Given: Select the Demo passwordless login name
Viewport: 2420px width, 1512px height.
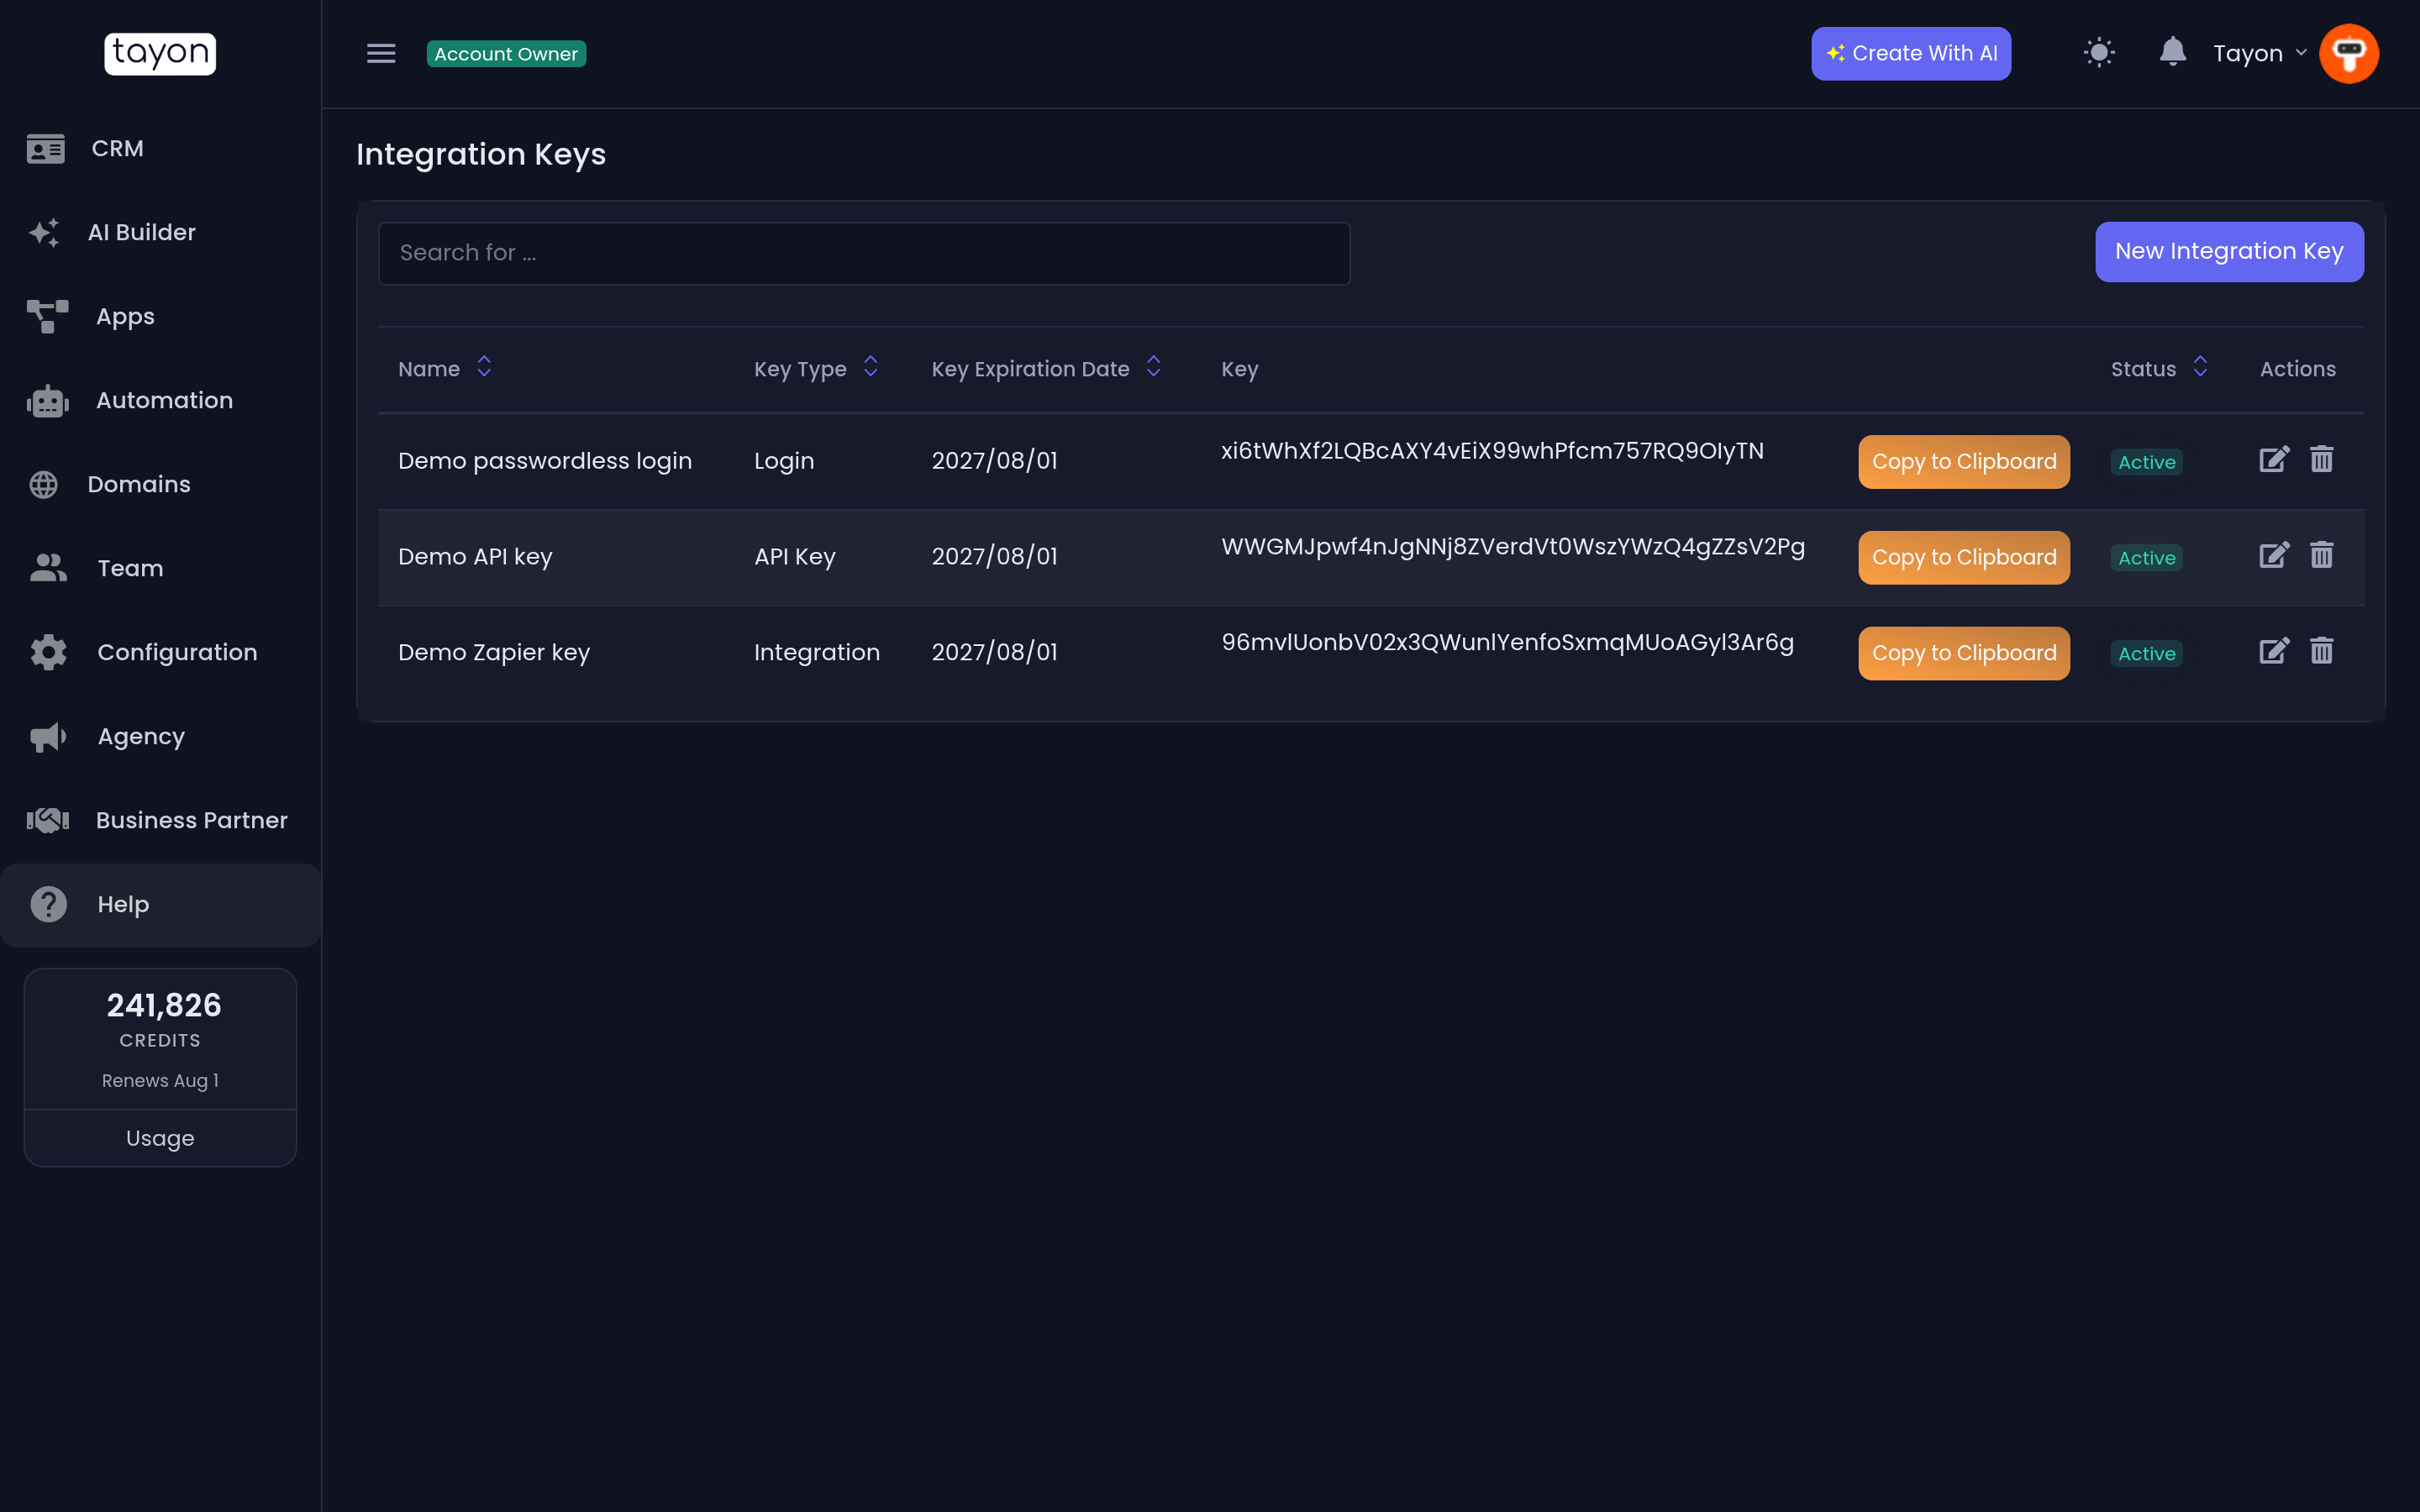Looking at the screenshot, I should pyautogui.click(x=545, y=461).
